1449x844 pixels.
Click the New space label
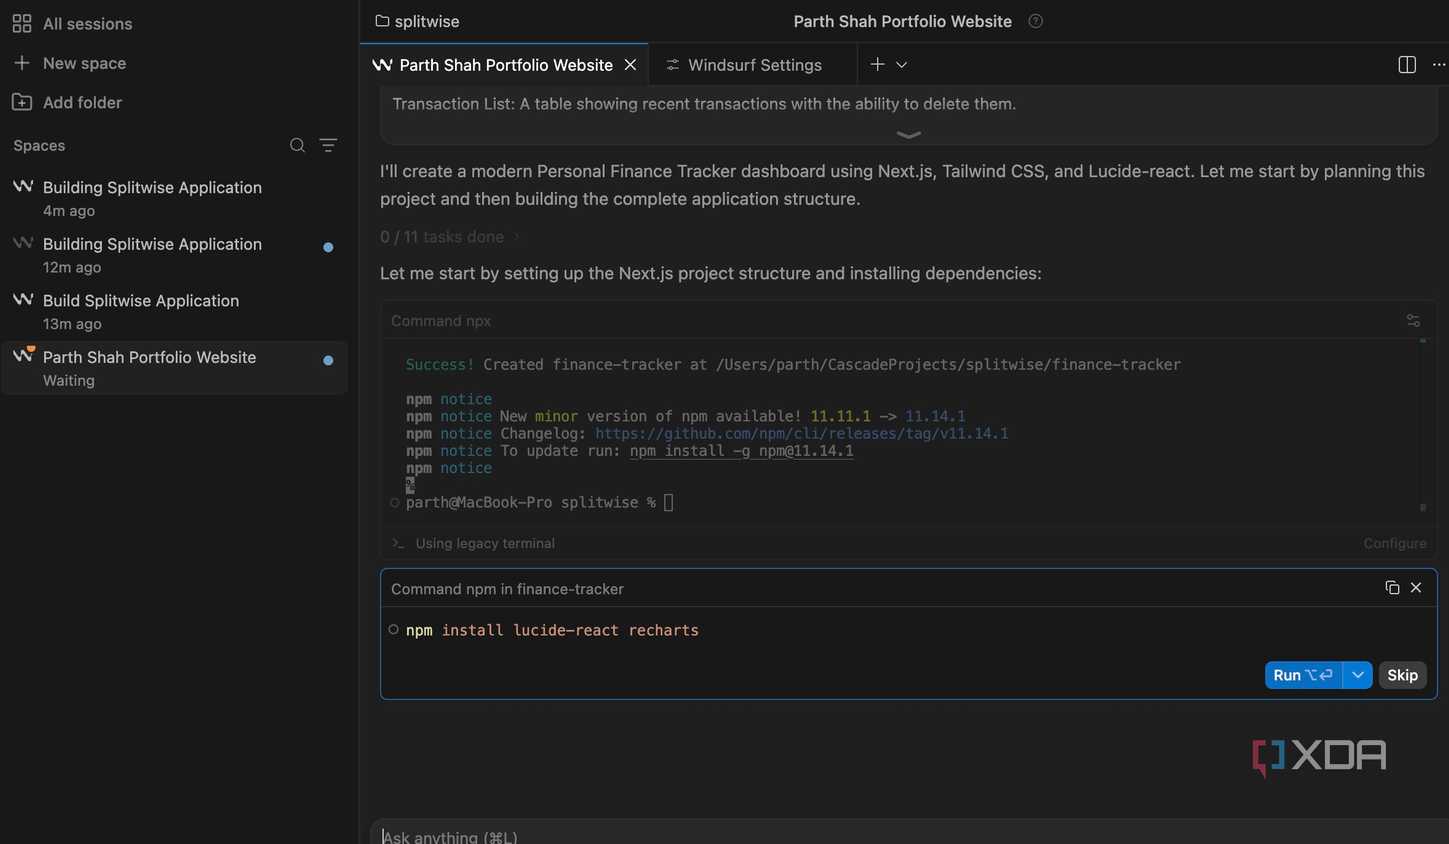tap(84, 63)
